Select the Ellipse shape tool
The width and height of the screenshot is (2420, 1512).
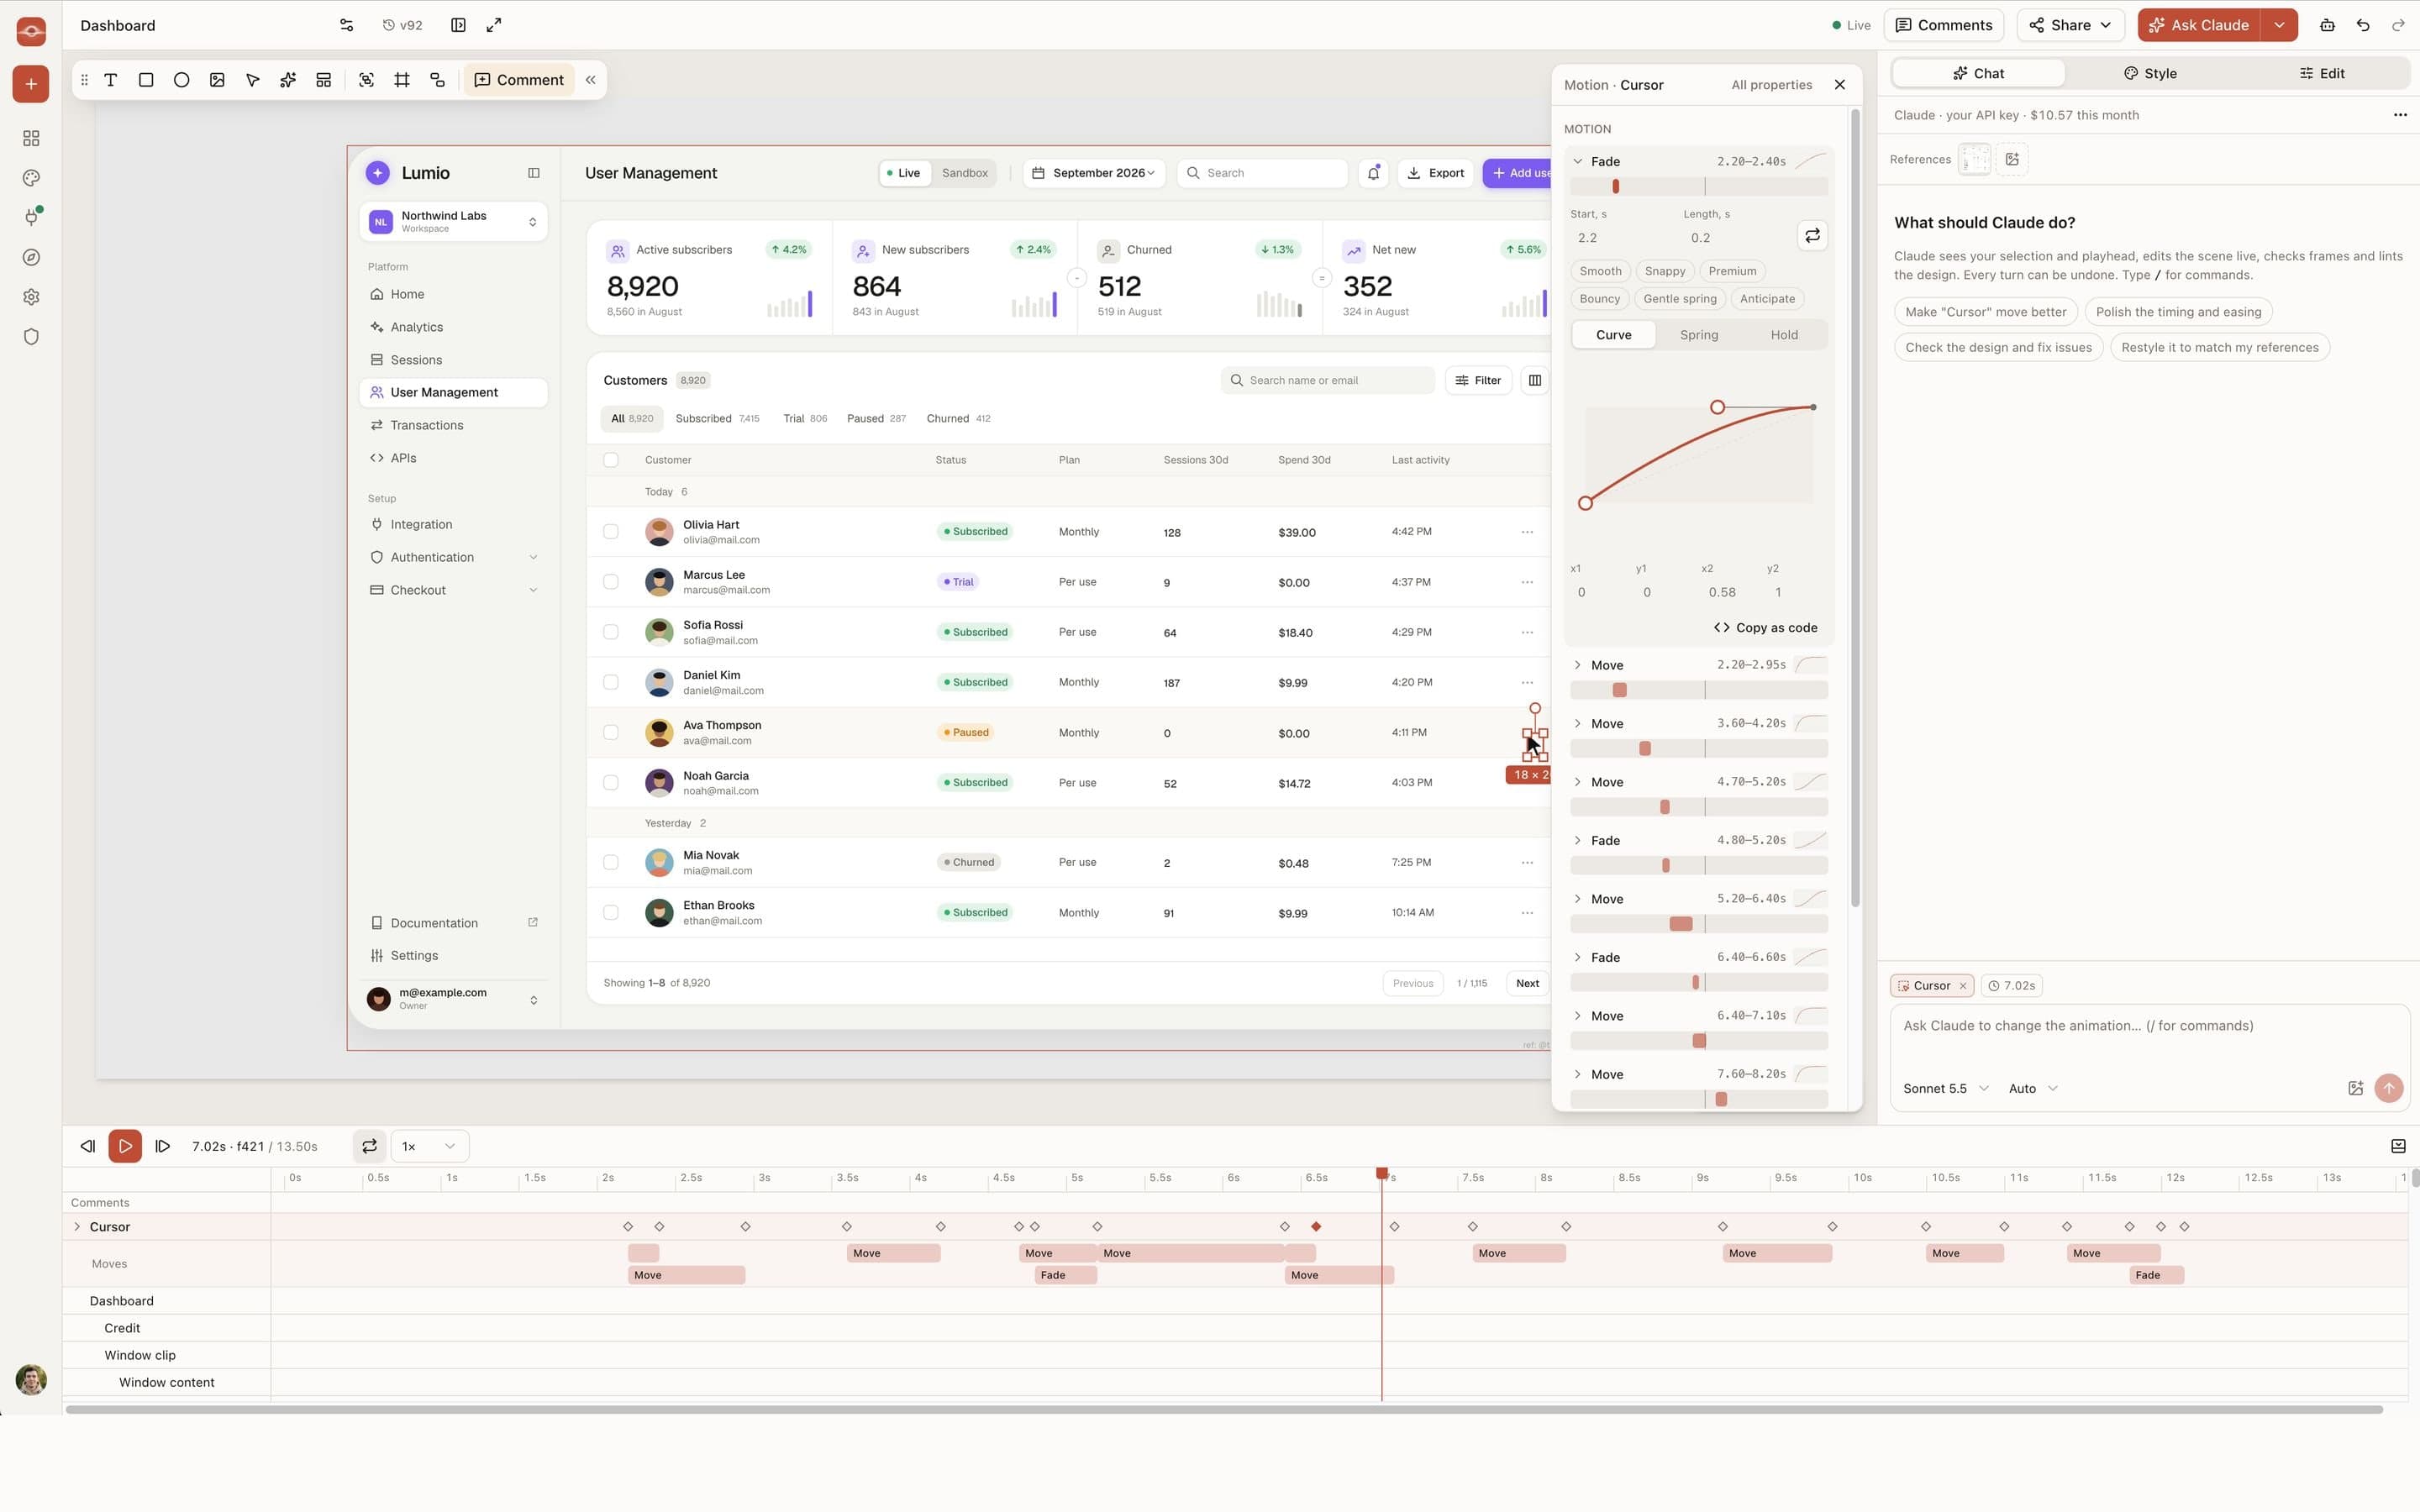181,80
